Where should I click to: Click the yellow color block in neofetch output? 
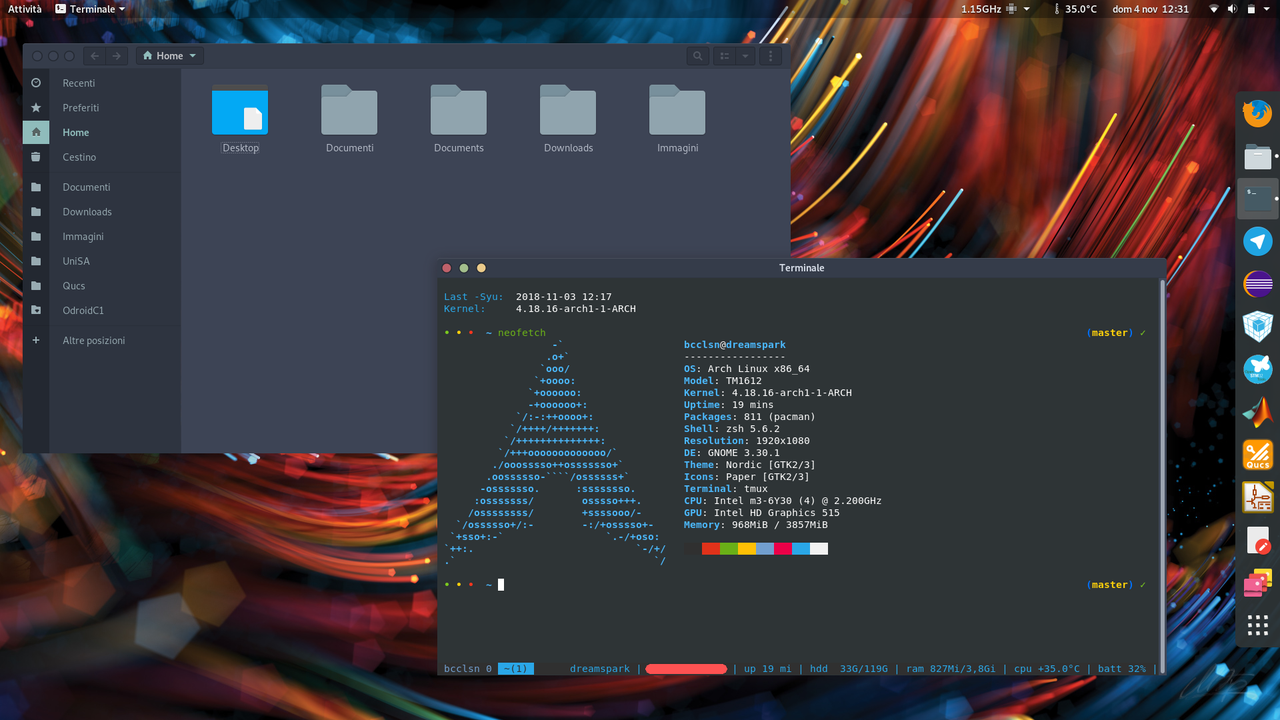click(x=747, y=549)
